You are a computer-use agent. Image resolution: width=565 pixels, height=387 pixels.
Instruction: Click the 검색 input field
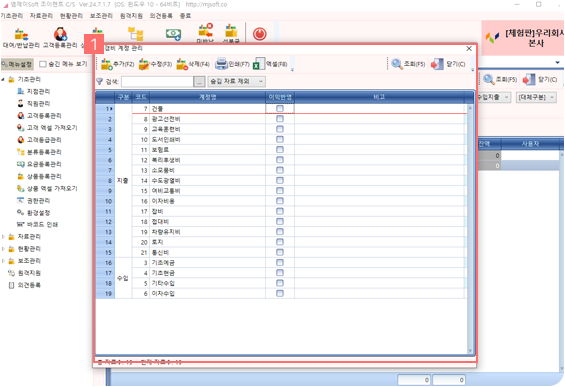pyautogui.click(x=157, y=81)
